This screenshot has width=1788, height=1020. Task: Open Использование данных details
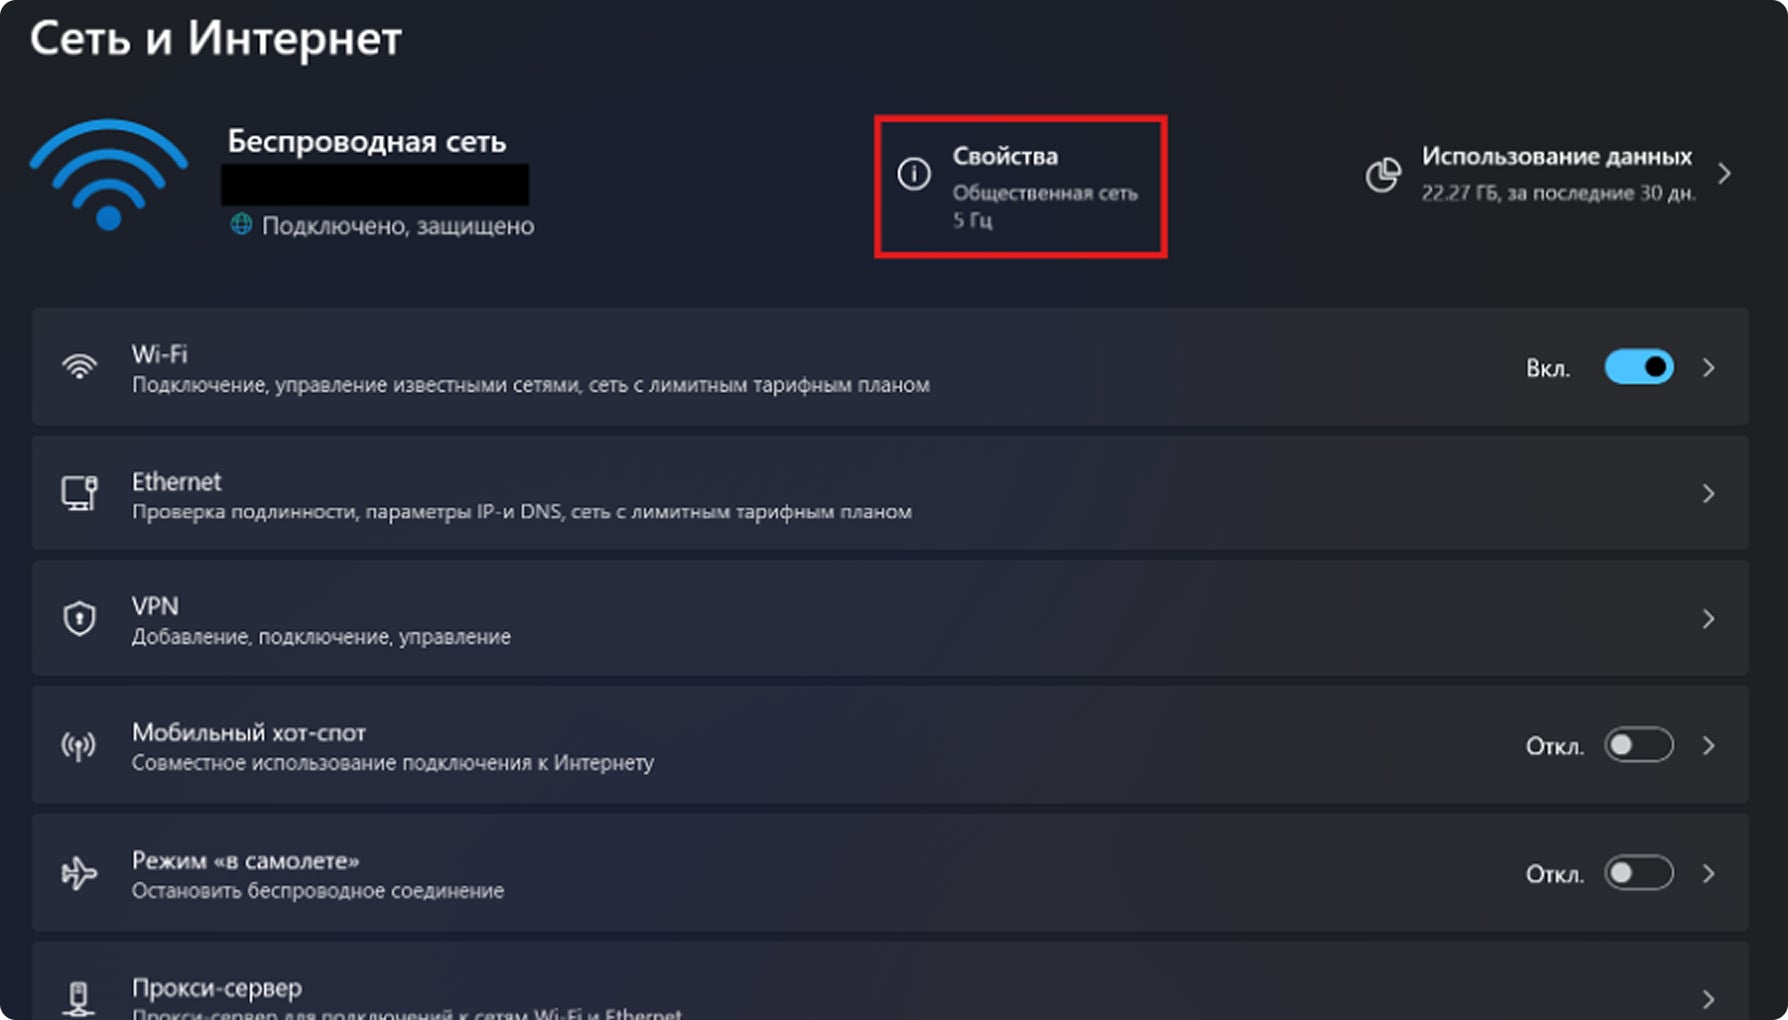1557,174
